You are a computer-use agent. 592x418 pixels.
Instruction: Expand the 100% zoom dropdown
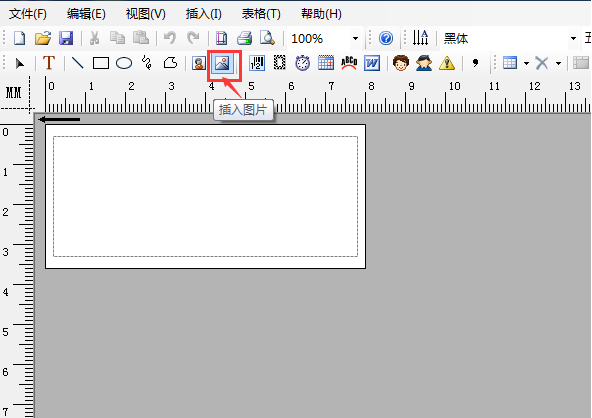pos(355,39)
